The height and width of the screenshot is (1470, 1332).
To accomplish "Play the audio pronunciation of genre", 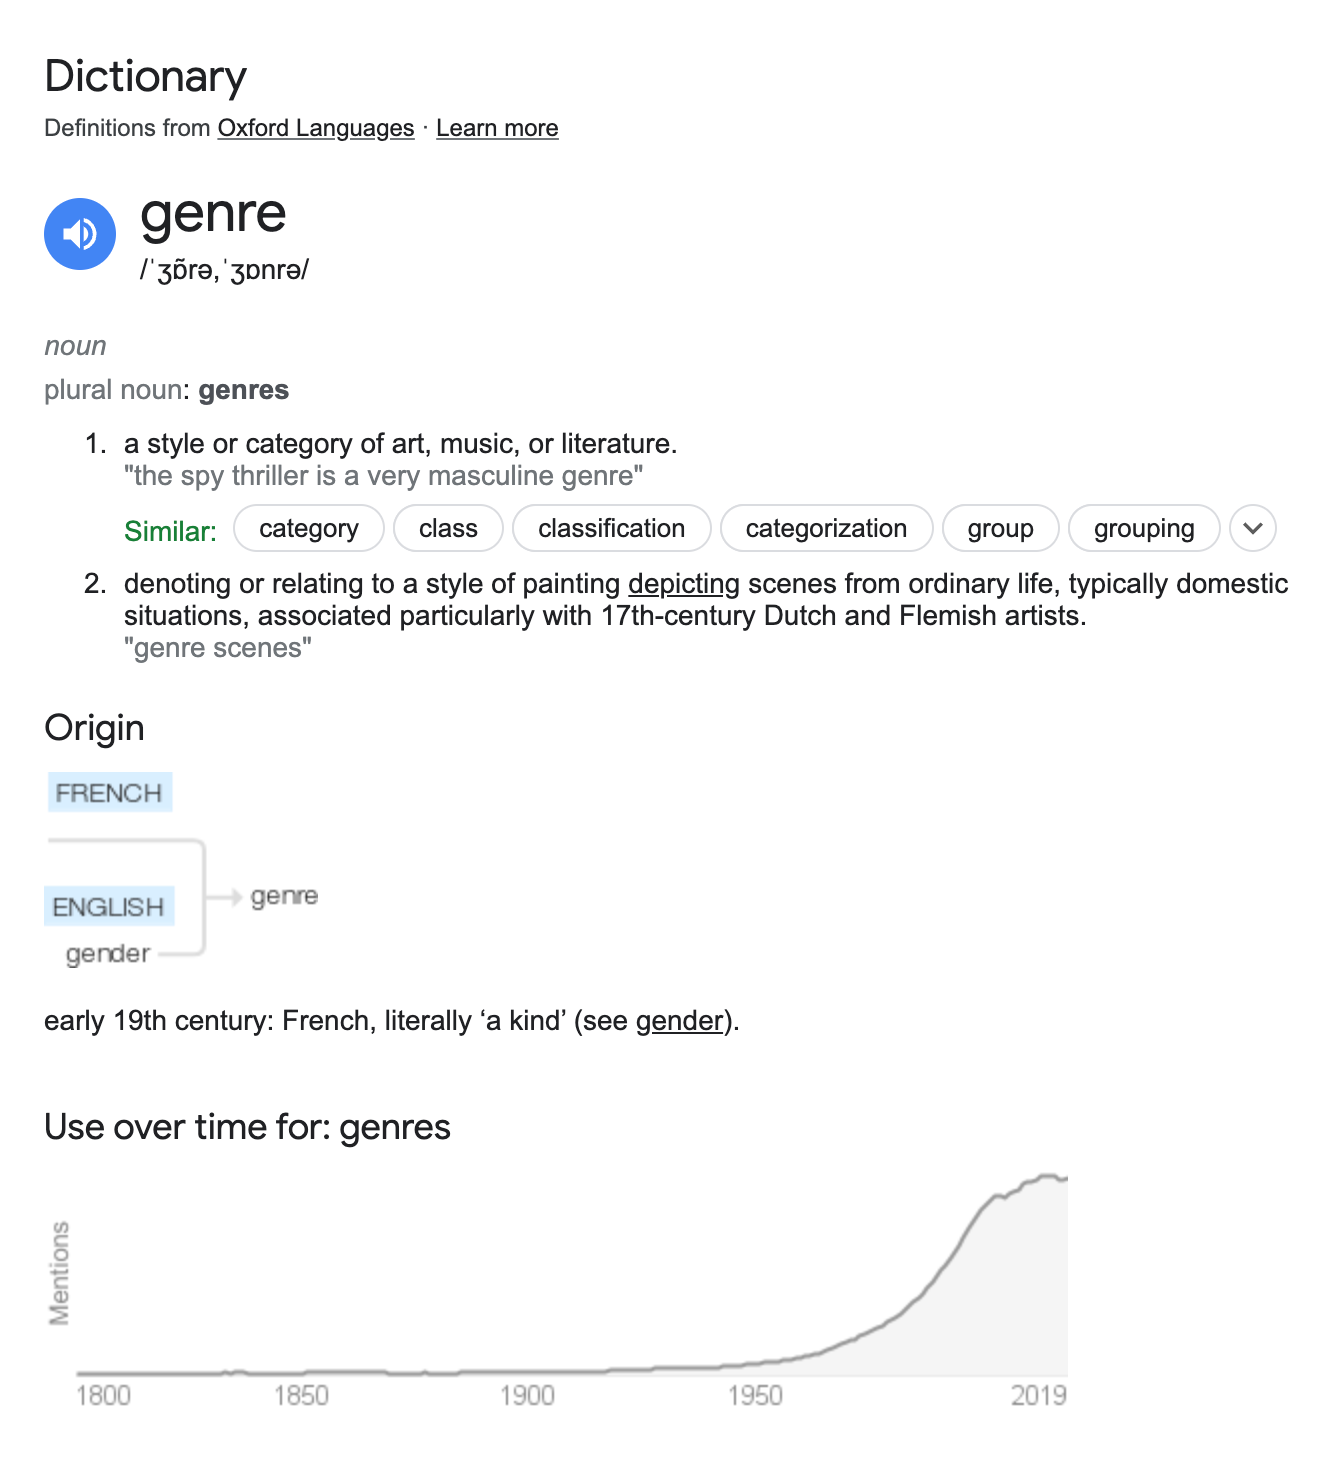I will point(80,234).
